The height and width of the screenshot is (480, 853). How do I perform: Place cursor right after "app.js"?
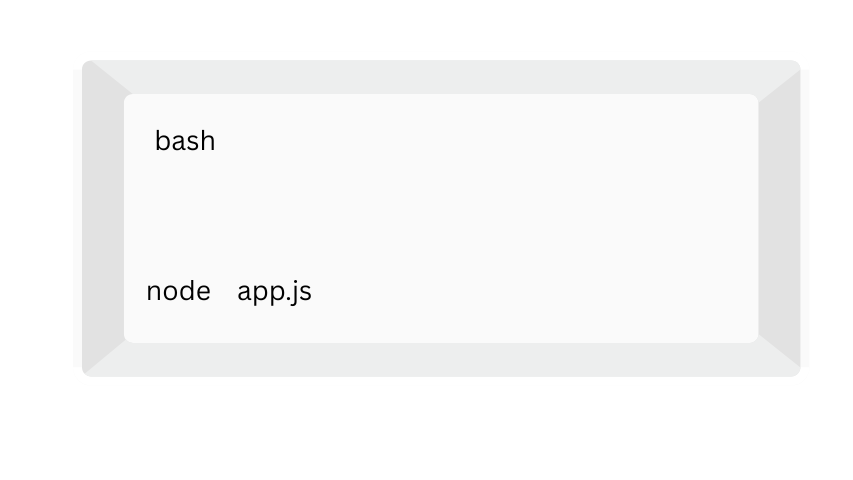click(x=314, y=291)
